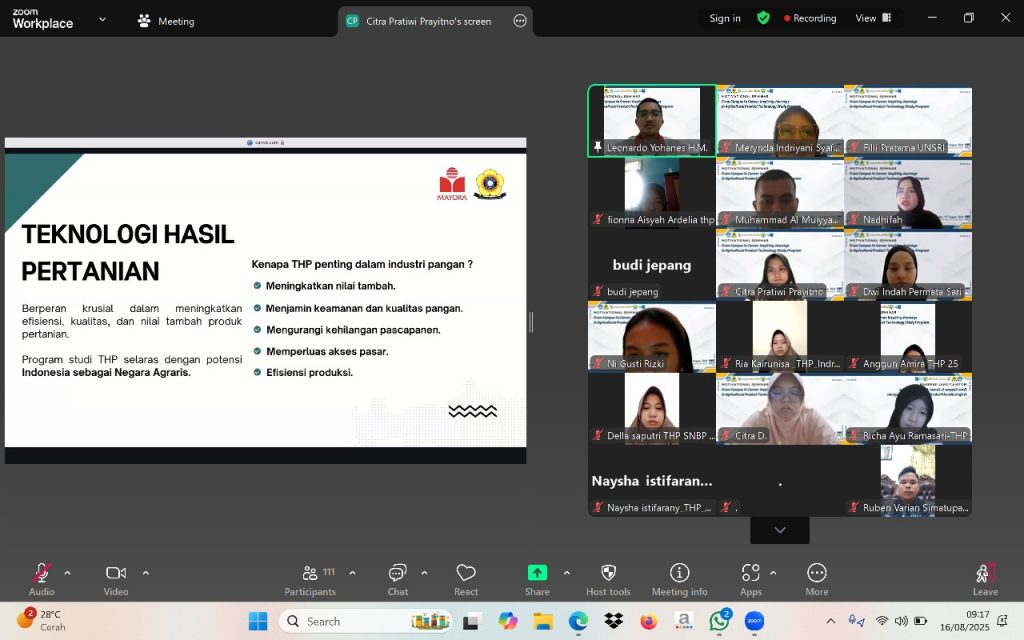1024x640 pixels.
Task: Click the green Share screen icon
Action: tap(537, 573)
